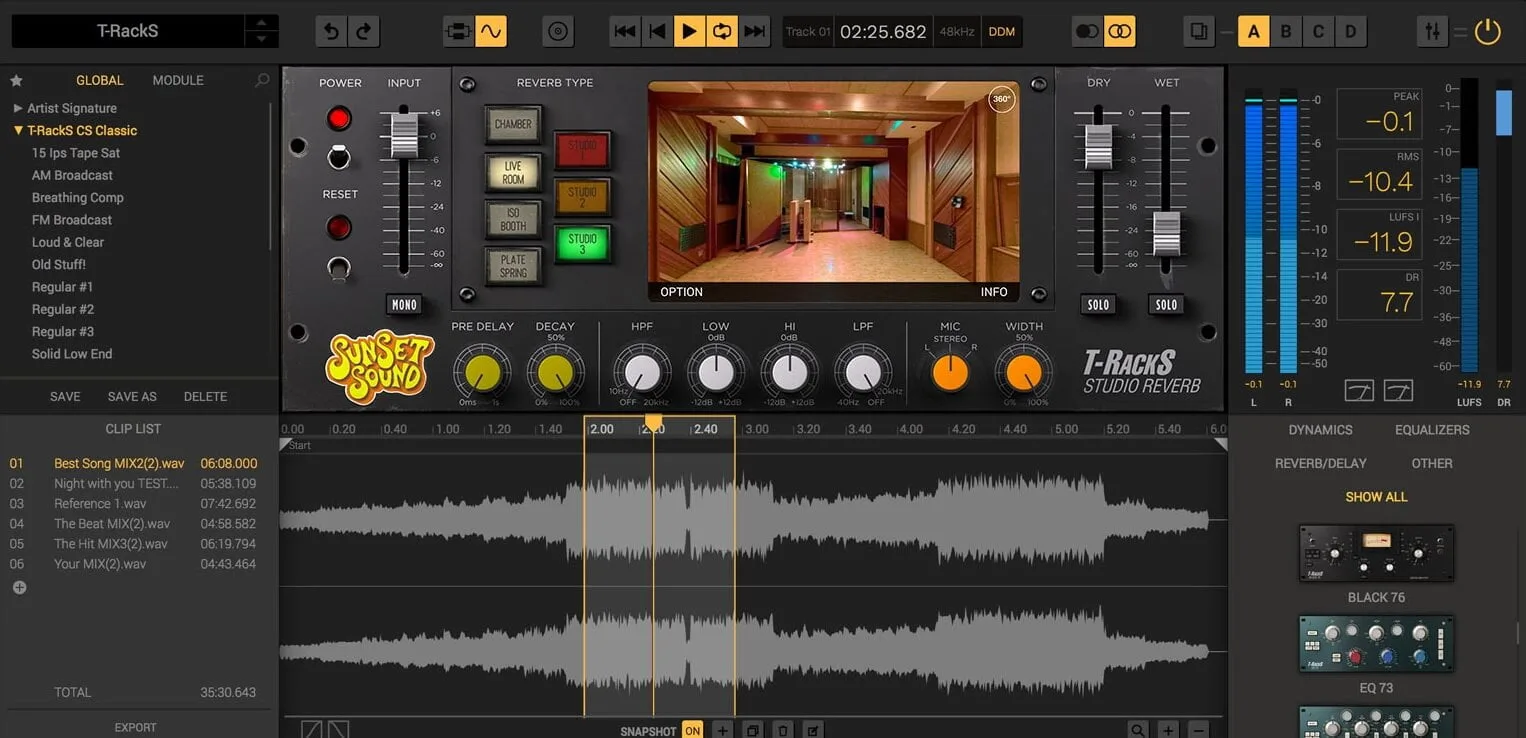The width and height of the screenshot is (1526, 738).
Task: Skip to next track with fast-forward icon
Action: point(754,31)
